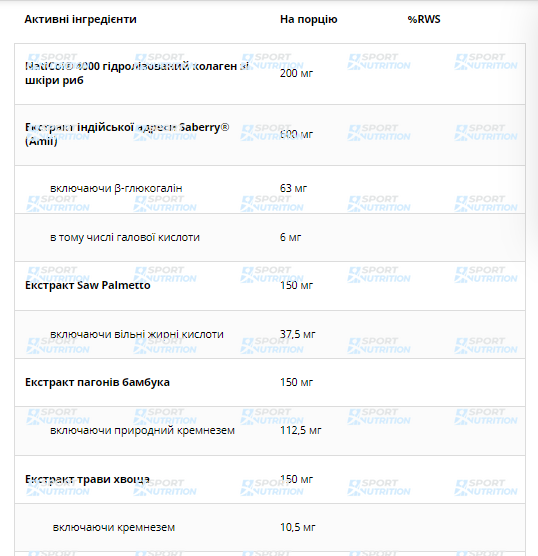Select the Saberry Amla extract row

click(270, 135)
